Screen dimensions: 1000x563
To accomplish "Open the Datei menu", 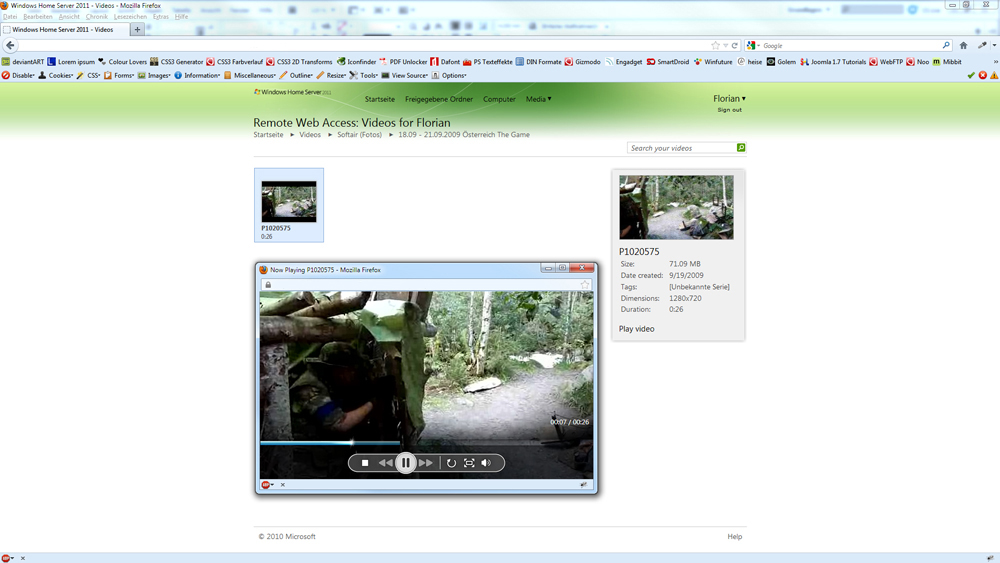I will pyautogui.click(x=10, y=17).
